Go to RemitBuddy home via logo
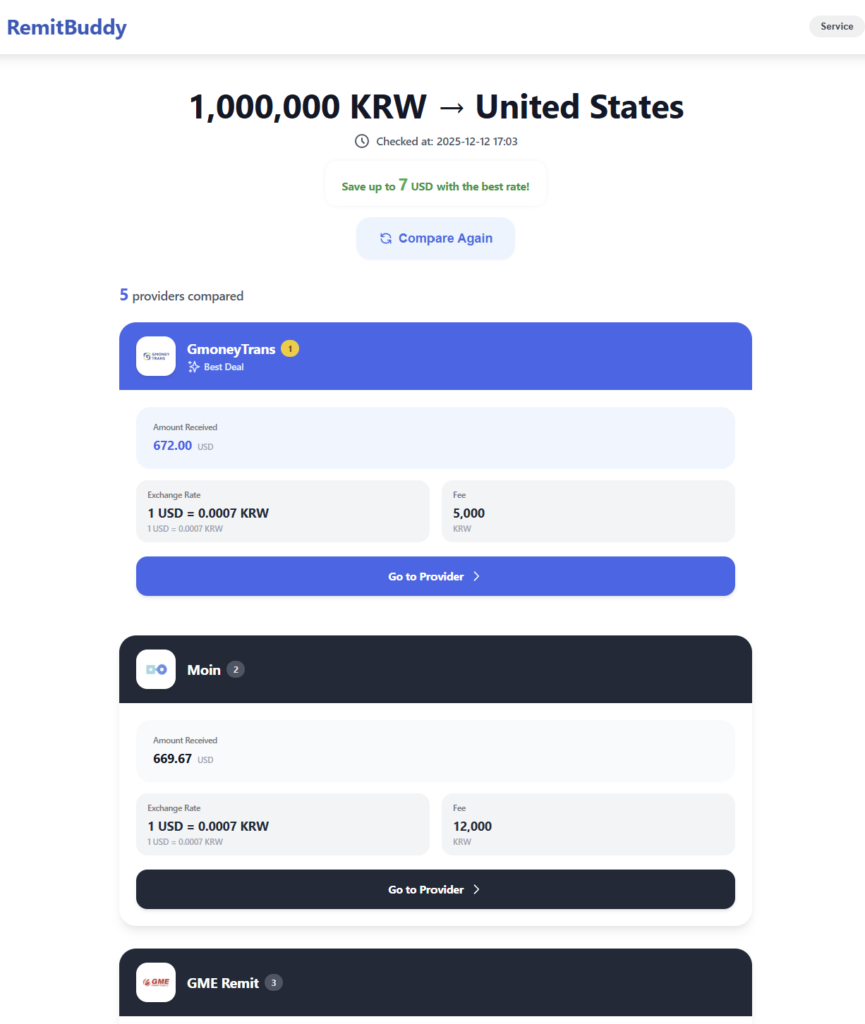 click(x=67, y=27)
